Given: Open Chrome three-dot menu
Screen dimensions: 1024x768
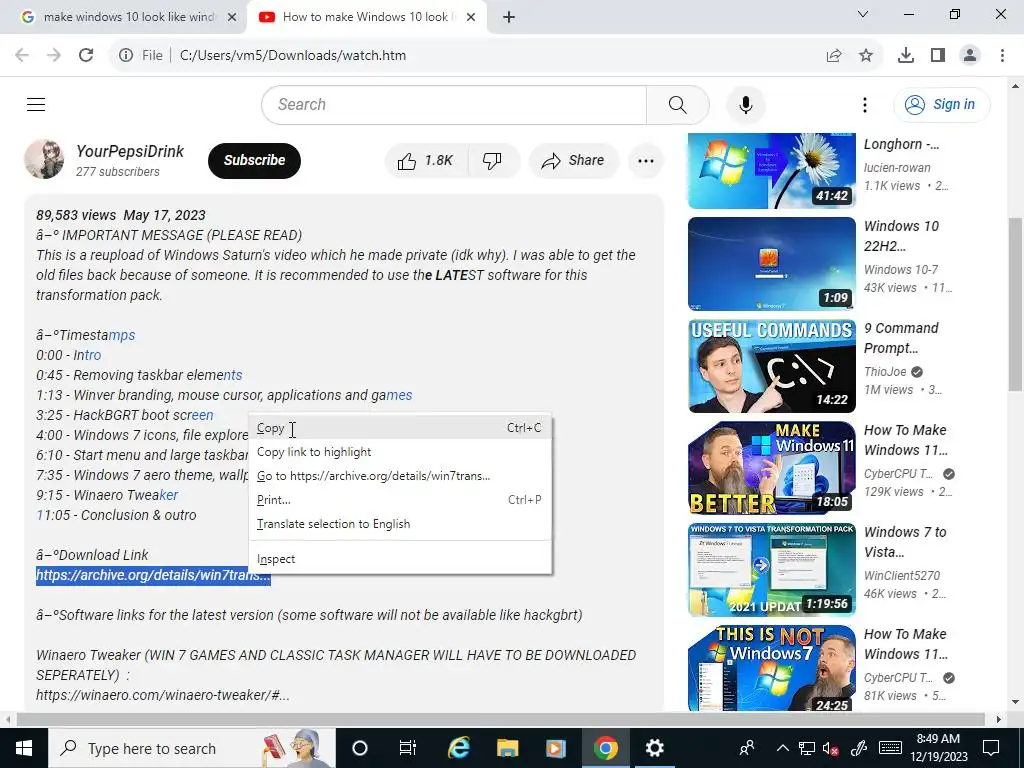Looking at the screenshot, I should coord(1002,56).
